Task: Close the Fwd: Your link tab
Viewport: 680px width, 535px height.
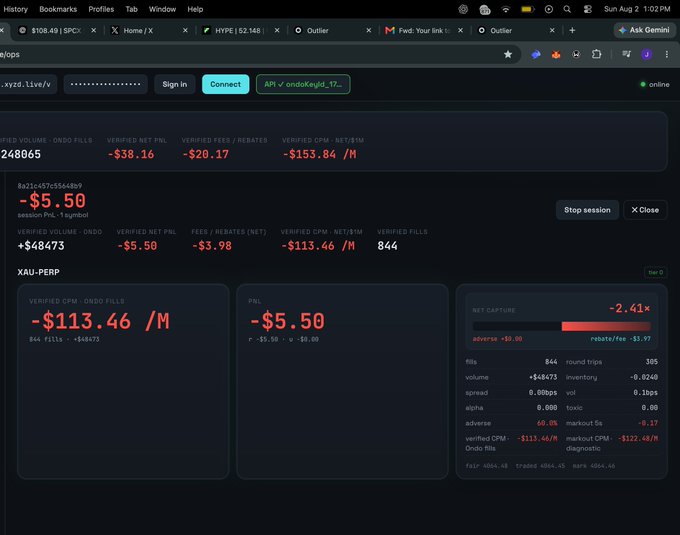Action: pyautogui.click(x=461, y=30)
